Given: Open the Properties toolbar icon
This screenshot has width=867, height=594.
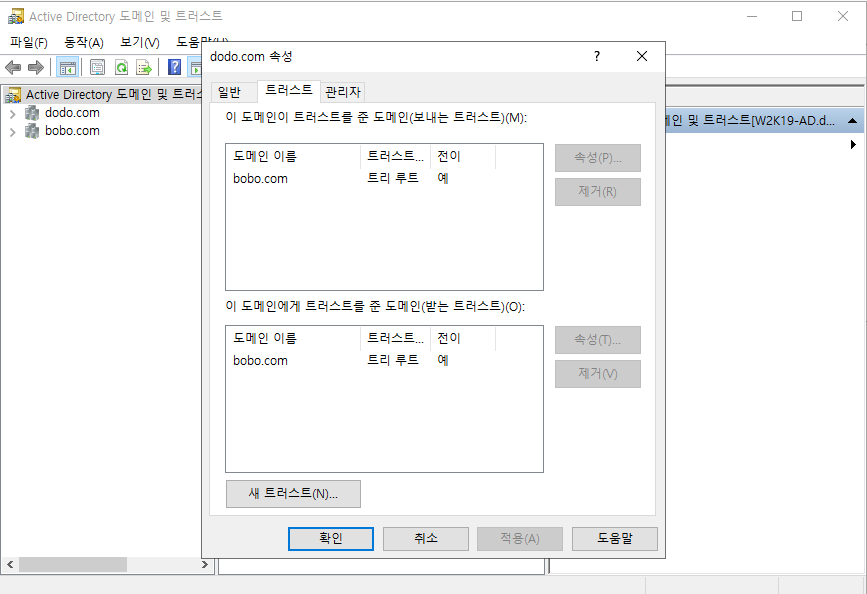Looking at the screenshot, I should (x=97, y=67).
